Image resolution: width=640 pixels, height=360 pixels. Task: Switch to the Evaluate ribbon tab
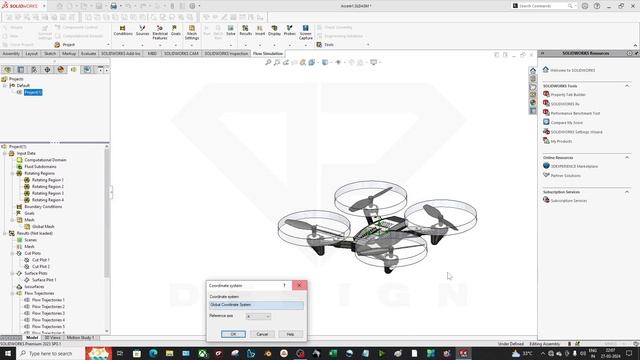click(x=88, y=53)
